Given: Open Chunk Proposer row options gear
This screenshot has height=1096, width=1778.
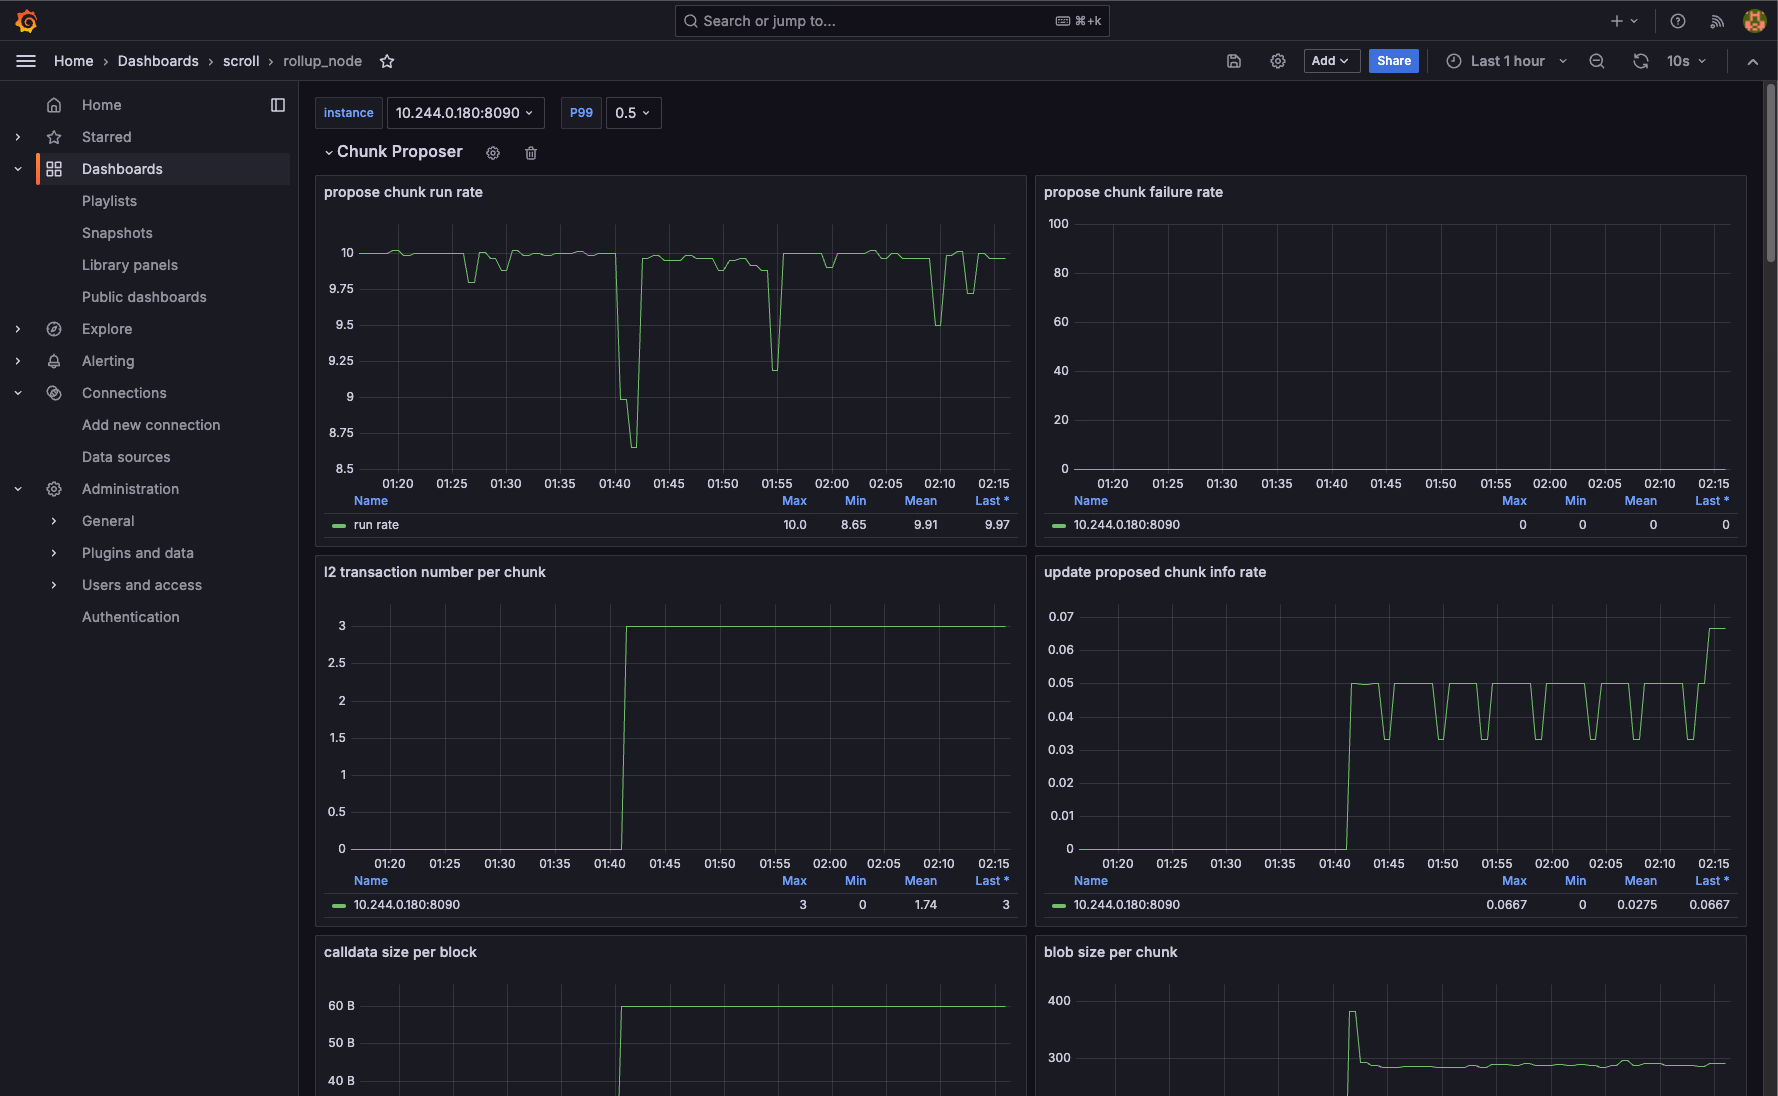Looking at the screenshot, I should point(493,153).
